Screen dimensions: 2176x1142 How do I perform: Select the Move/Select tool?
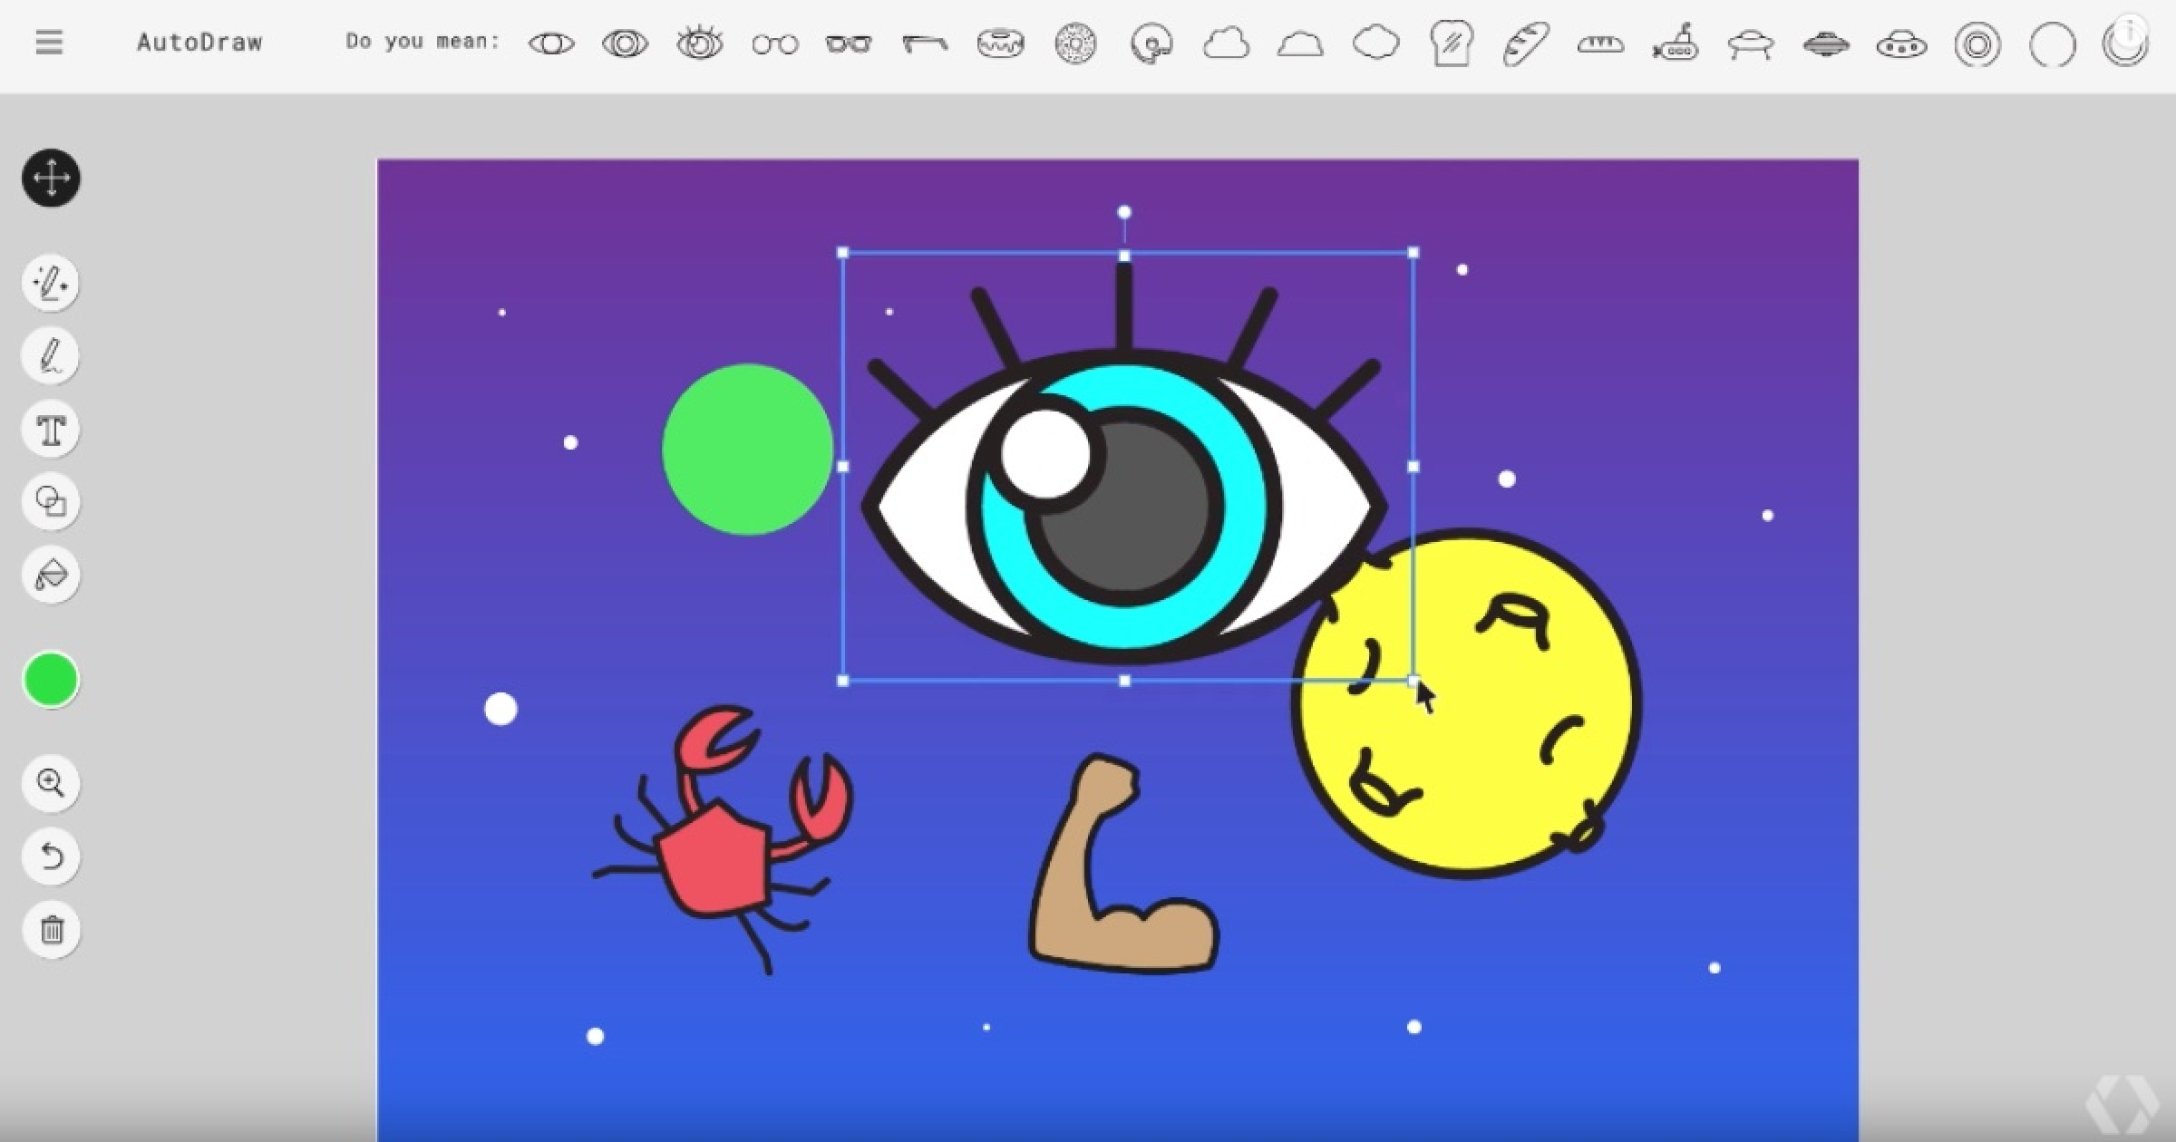pyautogui.click(x=51, y=178)
